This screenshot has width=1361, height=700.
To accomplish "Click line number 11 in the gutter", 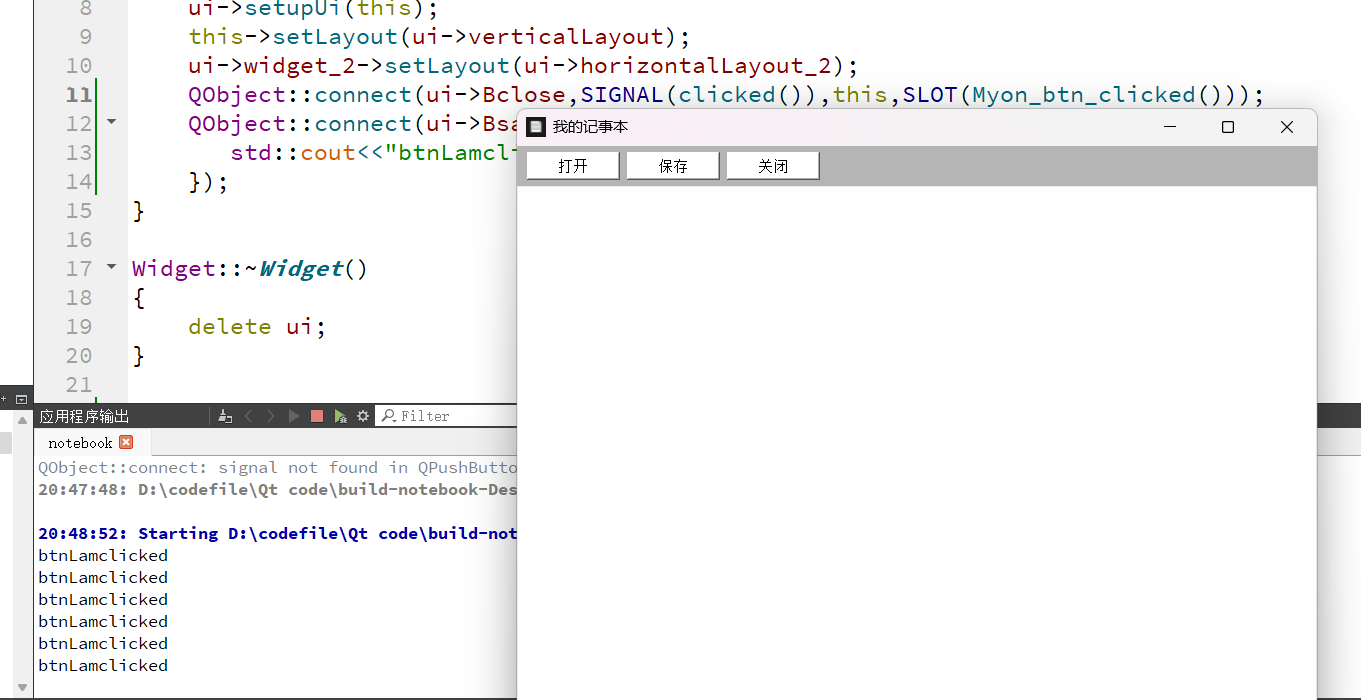I will point(79,95).
